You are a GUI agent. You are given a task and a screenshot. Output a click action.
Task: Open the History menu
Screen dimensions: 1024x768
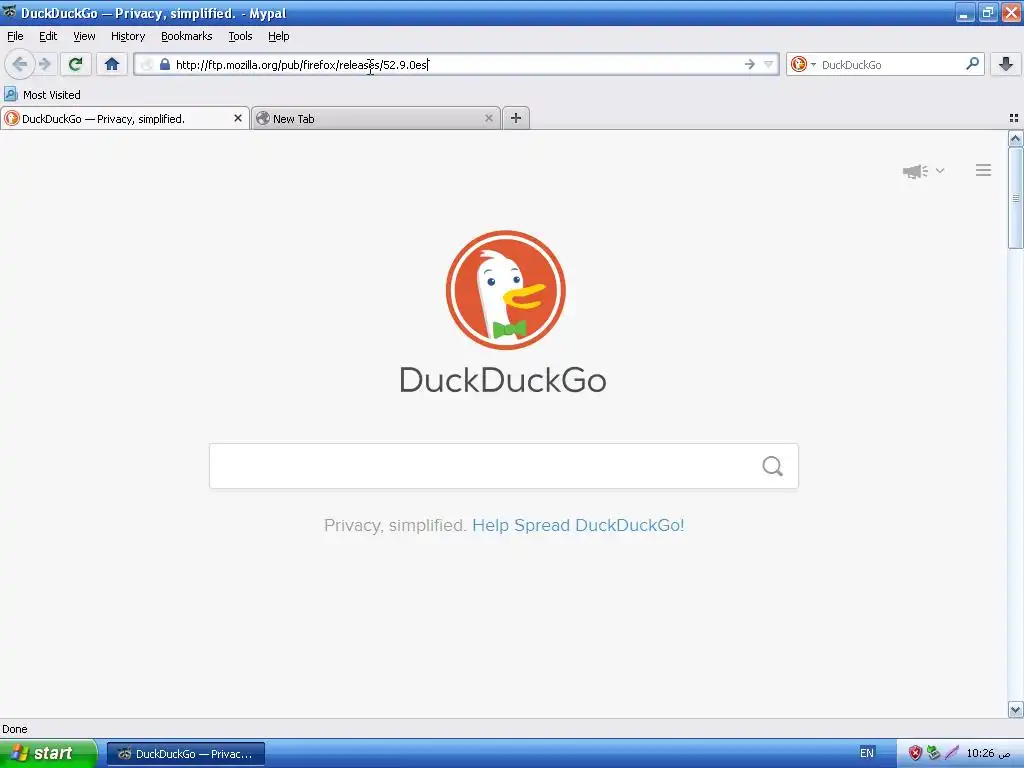coord(128,36)
